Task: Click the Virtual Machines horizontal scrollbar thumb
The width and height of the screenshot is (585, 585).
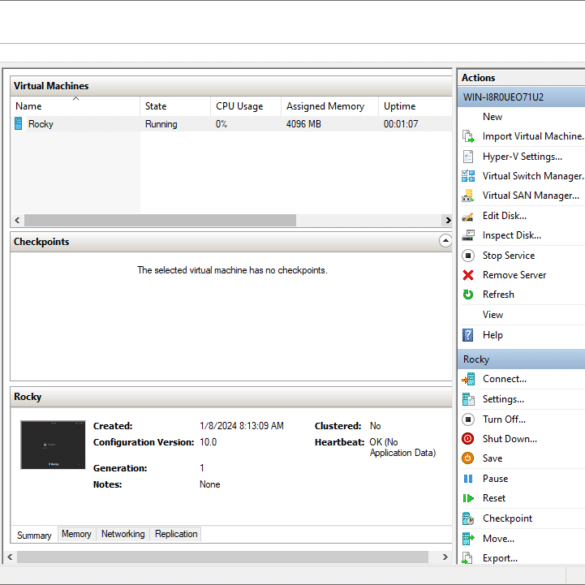Action: point(160,220)
